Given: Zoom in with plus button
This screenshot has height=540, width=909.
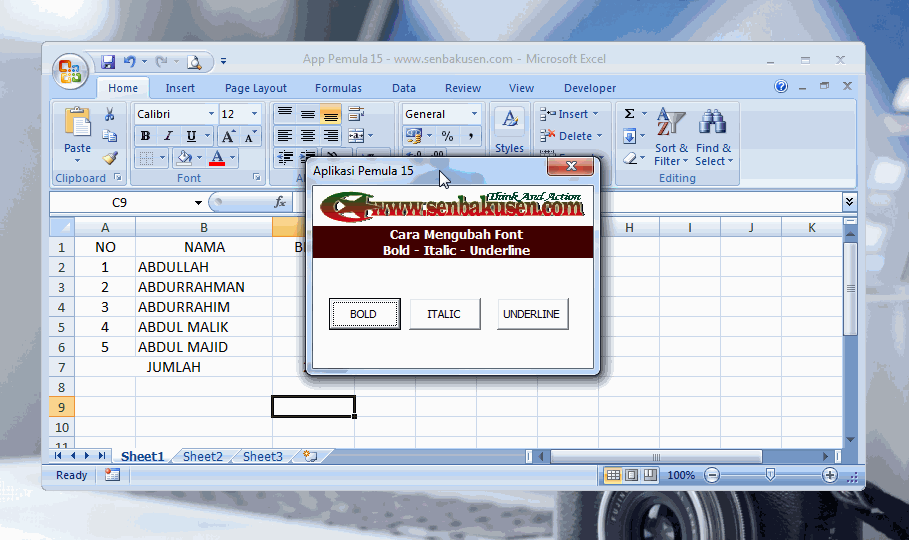Looking at the screenshot, I should point(830,476).
